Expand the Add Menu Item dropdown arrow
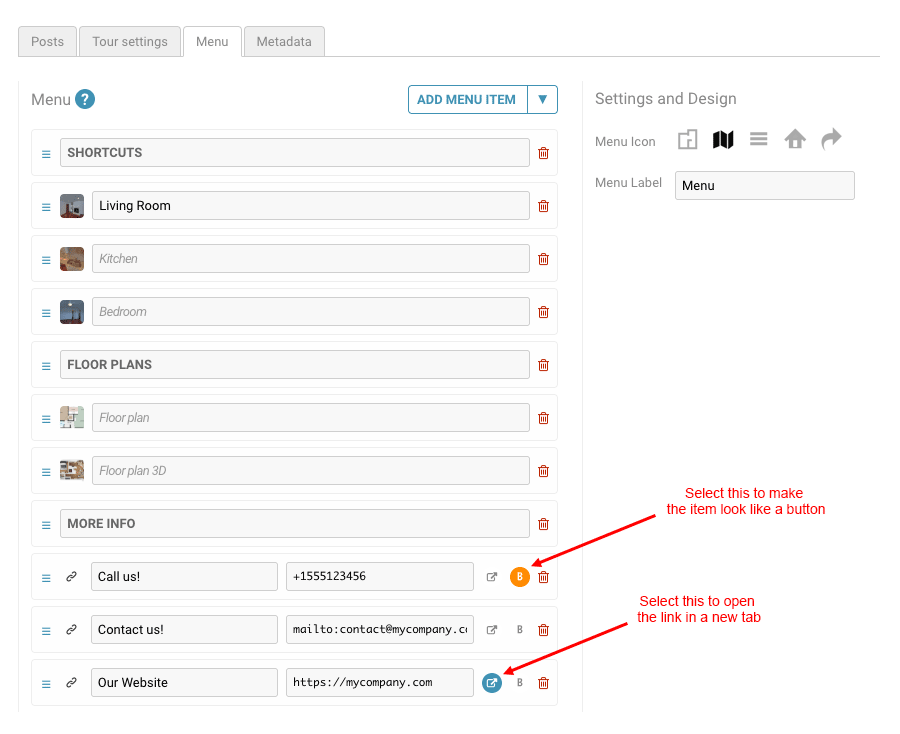The image size is (900, 734). [542, 99]
